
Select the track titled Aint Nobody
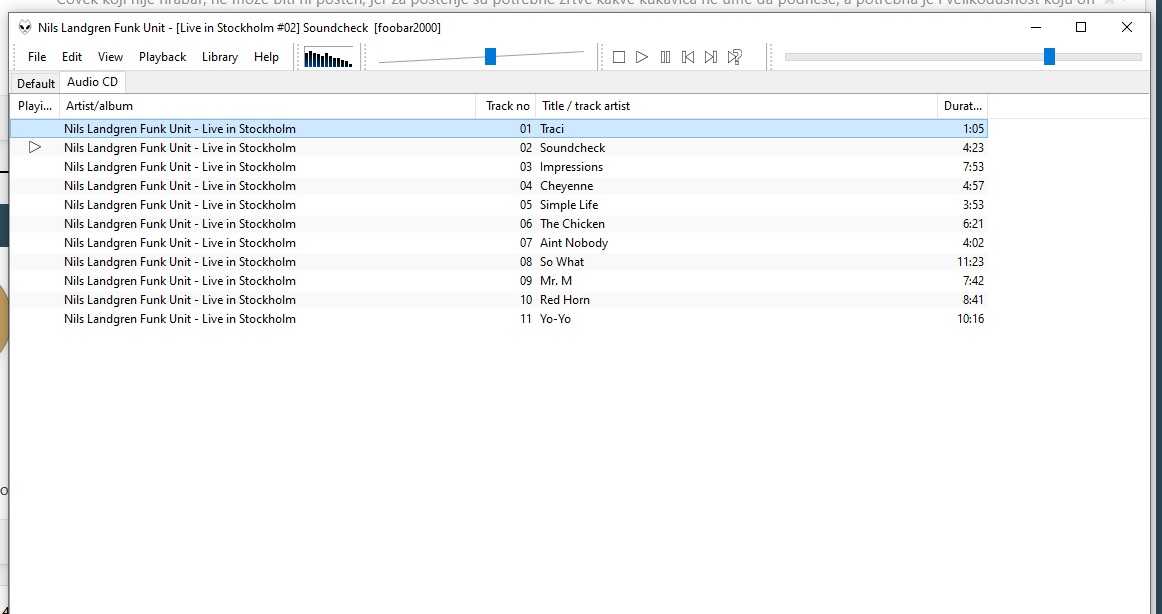tap(574, 243)
